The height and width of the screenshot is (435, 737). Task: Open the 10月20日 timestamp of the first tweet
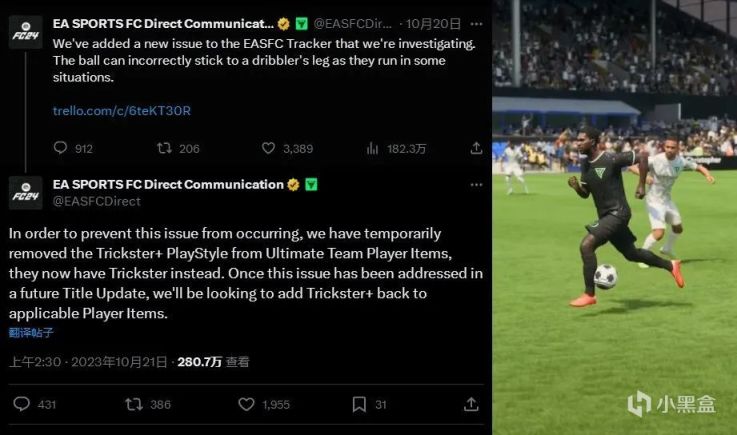click(x=433, y=24)
